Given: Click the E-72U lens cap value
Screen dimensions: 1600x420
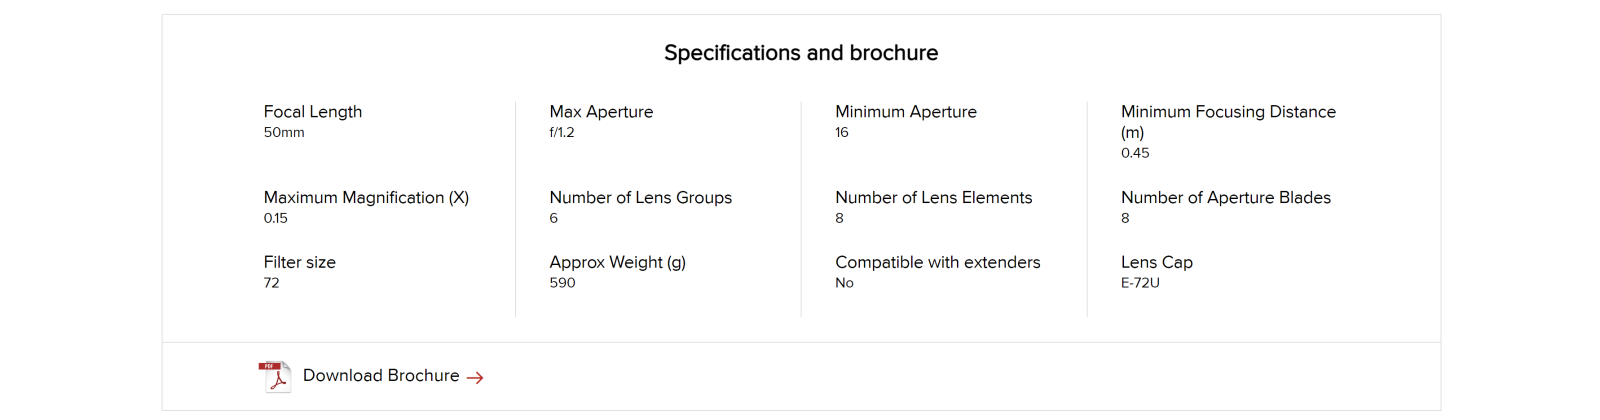Looking at the screenshot, I should 1140,283.
